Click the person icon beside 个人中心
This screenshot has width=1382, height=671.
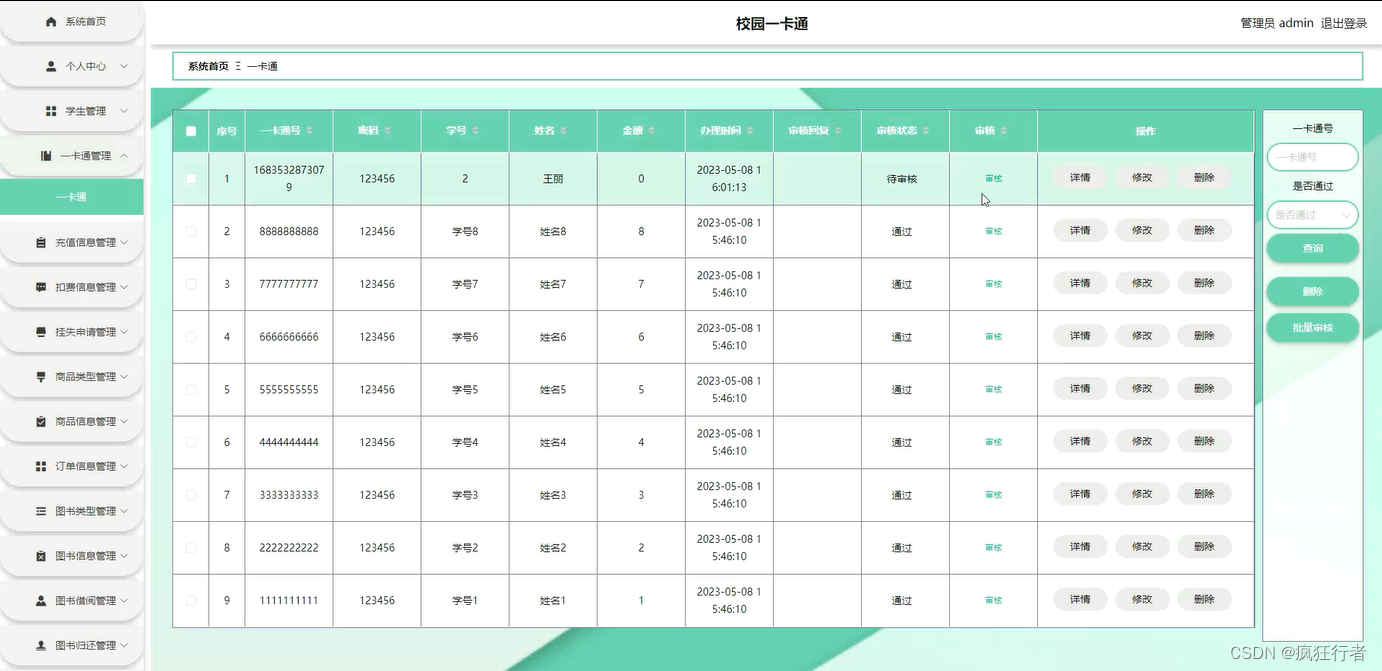pos(52,66)
